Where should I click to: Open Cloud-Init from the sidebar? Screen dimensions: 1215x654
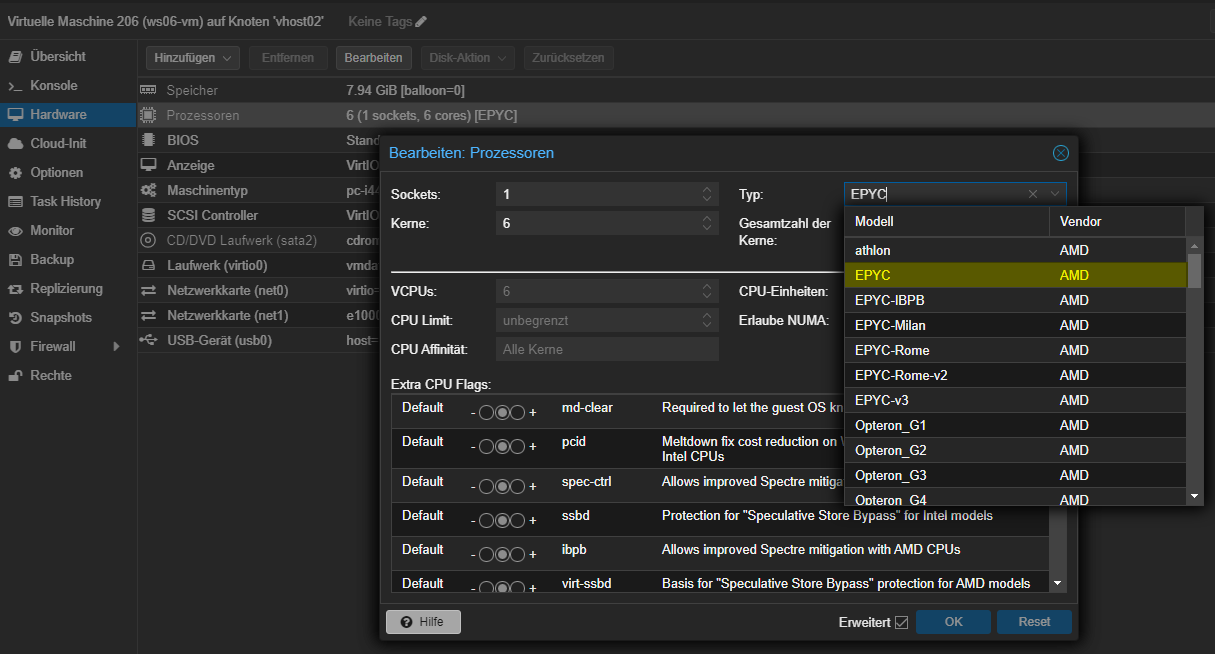(x=58, y=143)
